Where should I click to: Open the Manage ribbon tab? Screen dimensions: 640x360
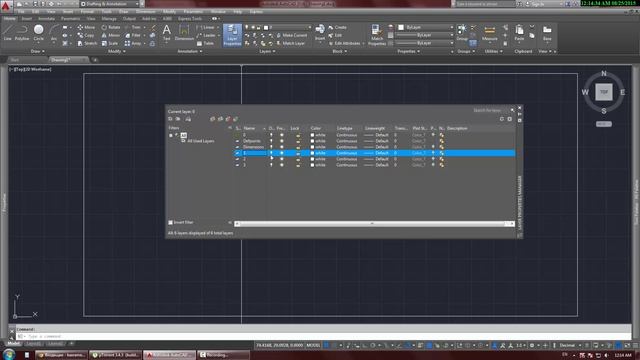point(109,18)
